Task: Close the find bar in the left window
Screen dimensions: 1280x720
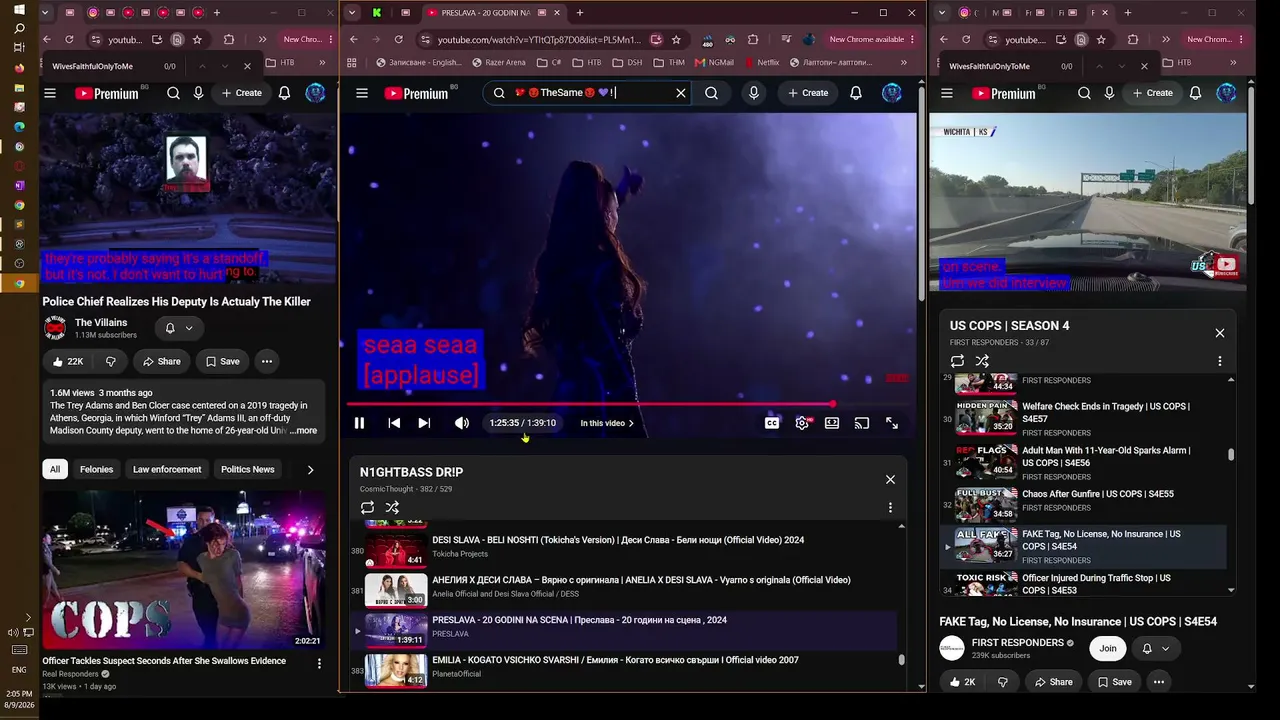Action: [x=247, y=66]
